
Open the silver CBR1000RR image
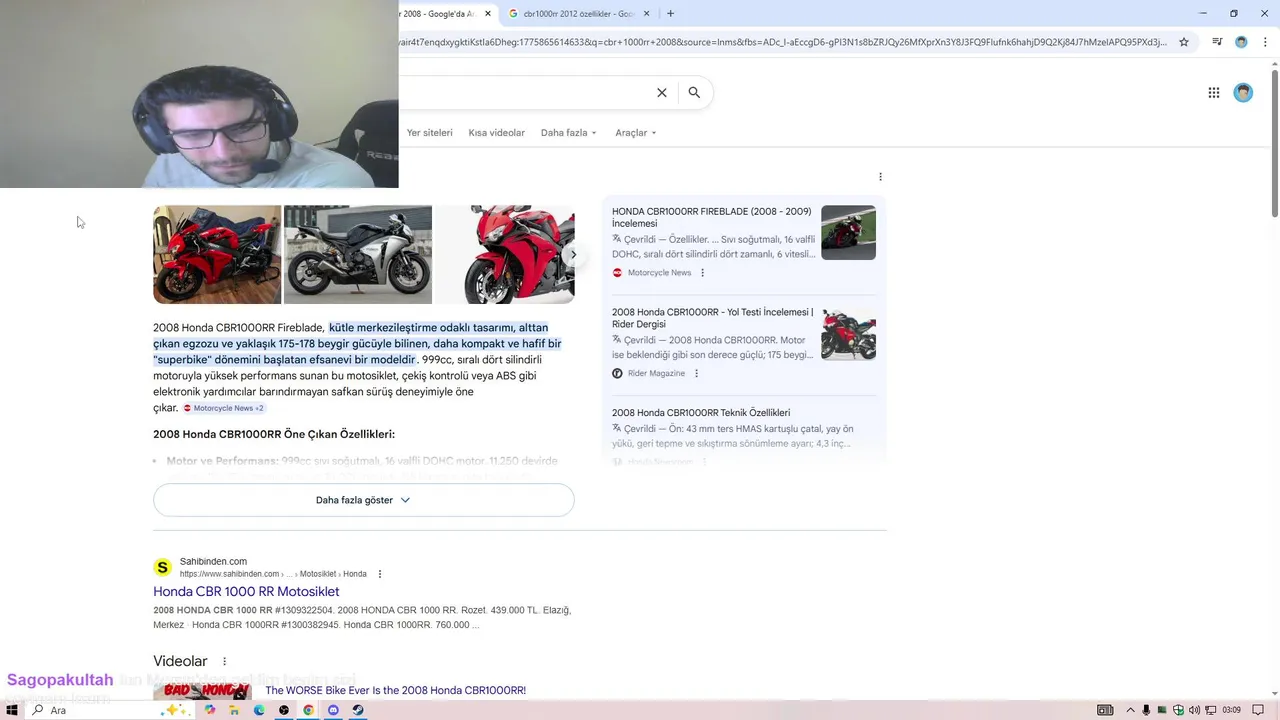pyautogui.click(x=358, y=254)
